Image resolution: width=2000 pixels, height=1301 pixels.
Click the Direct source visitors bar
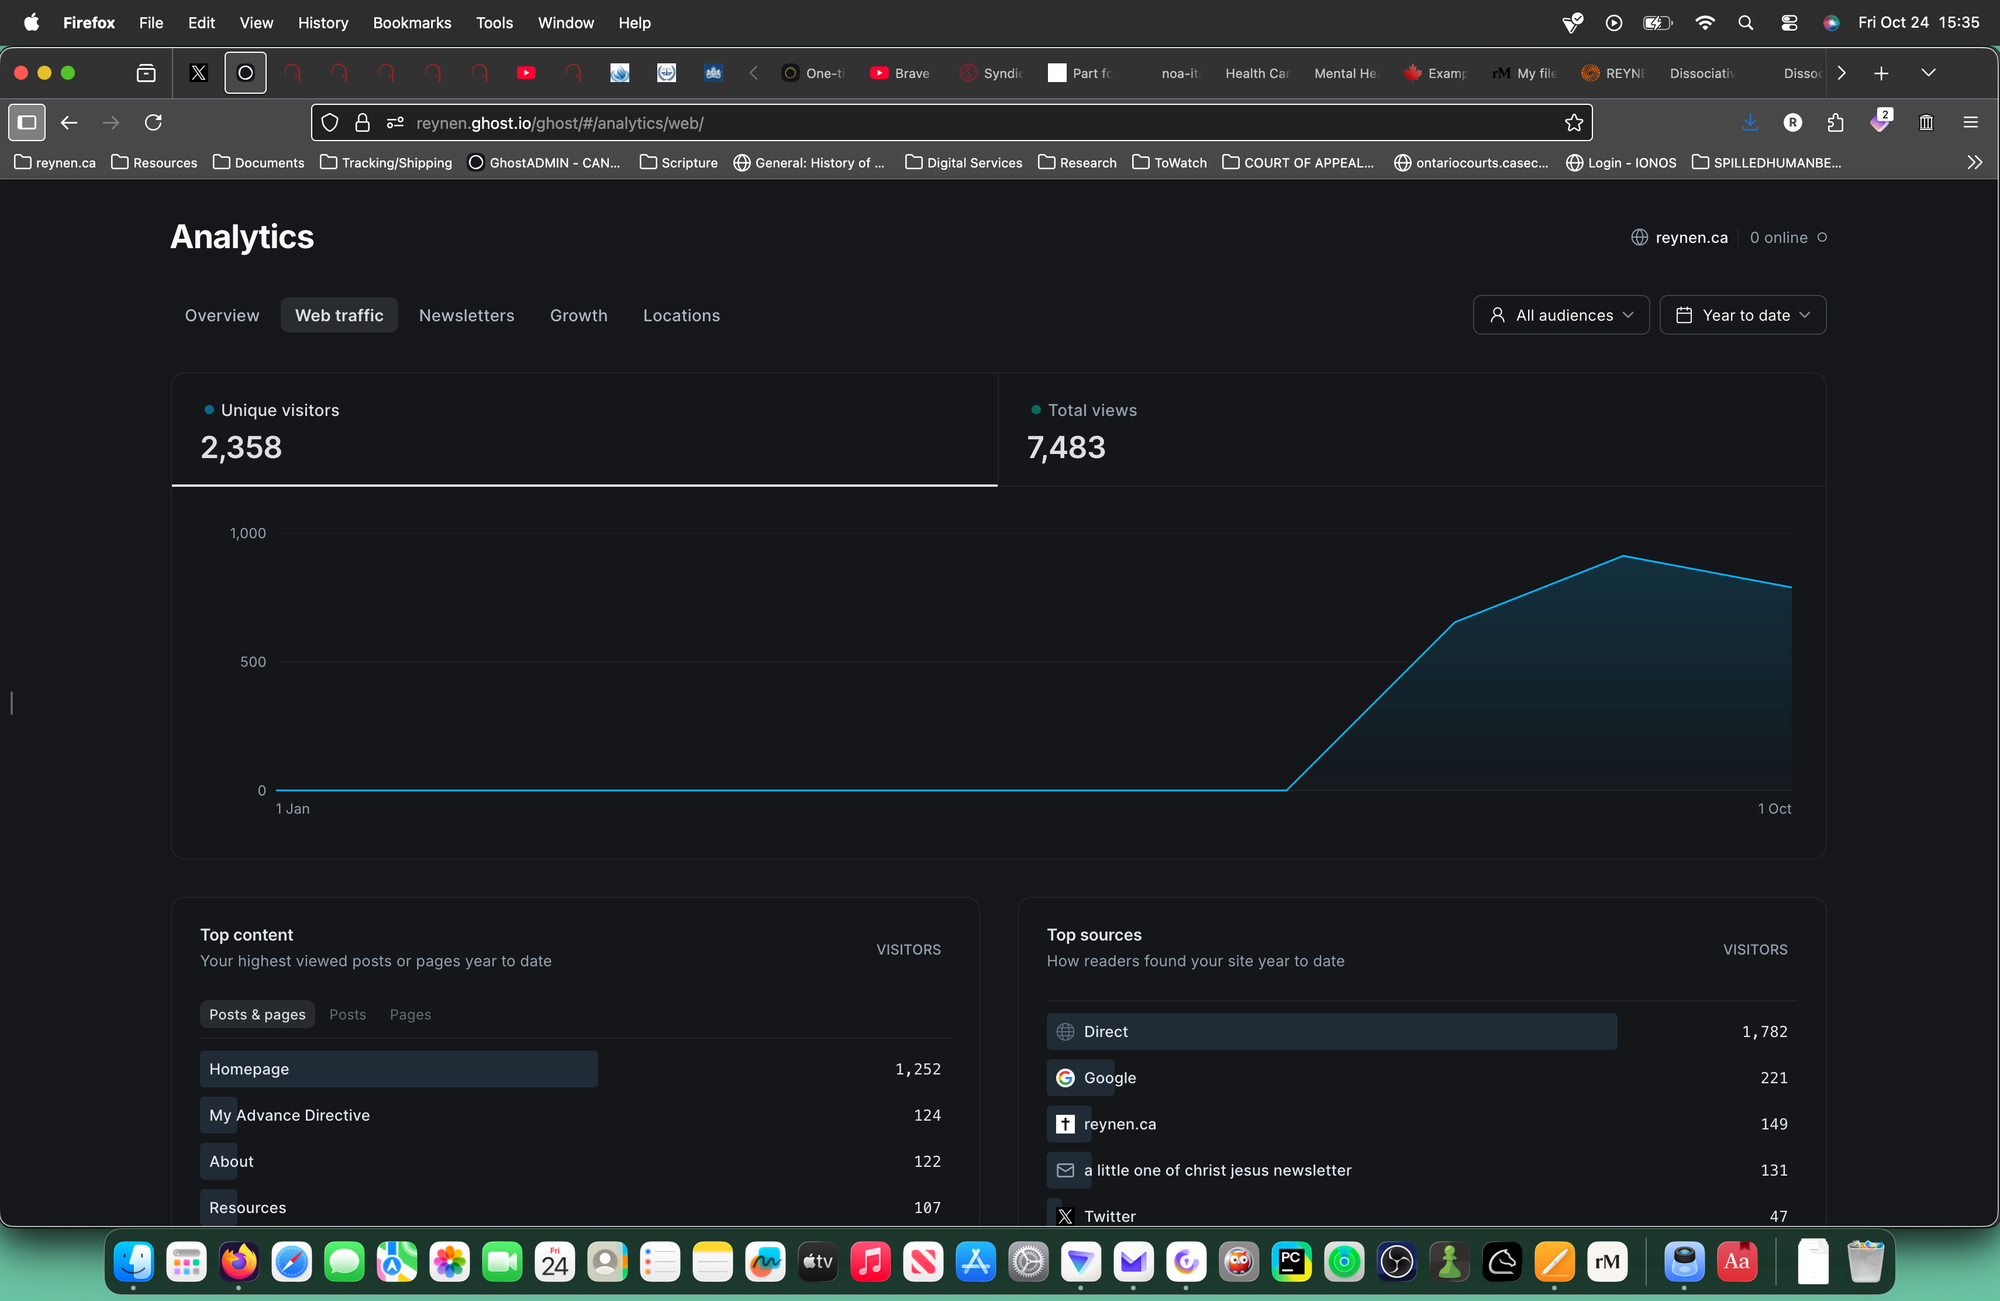(1330, 1031)
